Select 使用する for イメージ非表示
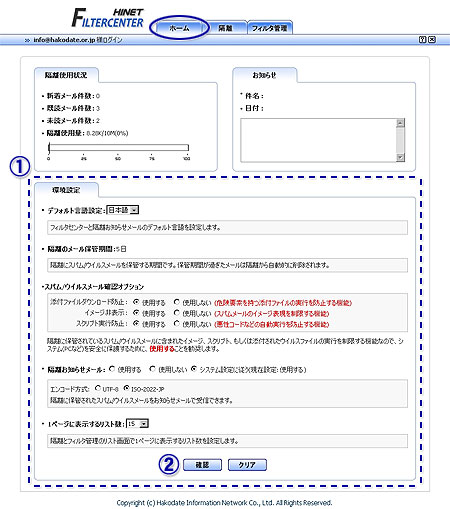The image size is (450, 509). pos(136,313)
